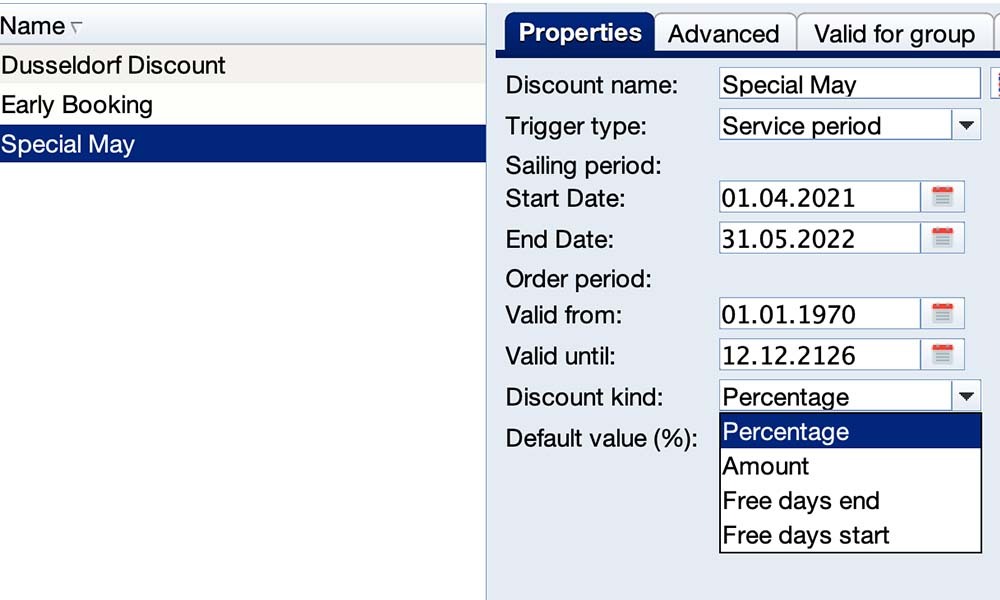Click into the Discount name text field
The image size is (1000, 600).
(849, 85)
